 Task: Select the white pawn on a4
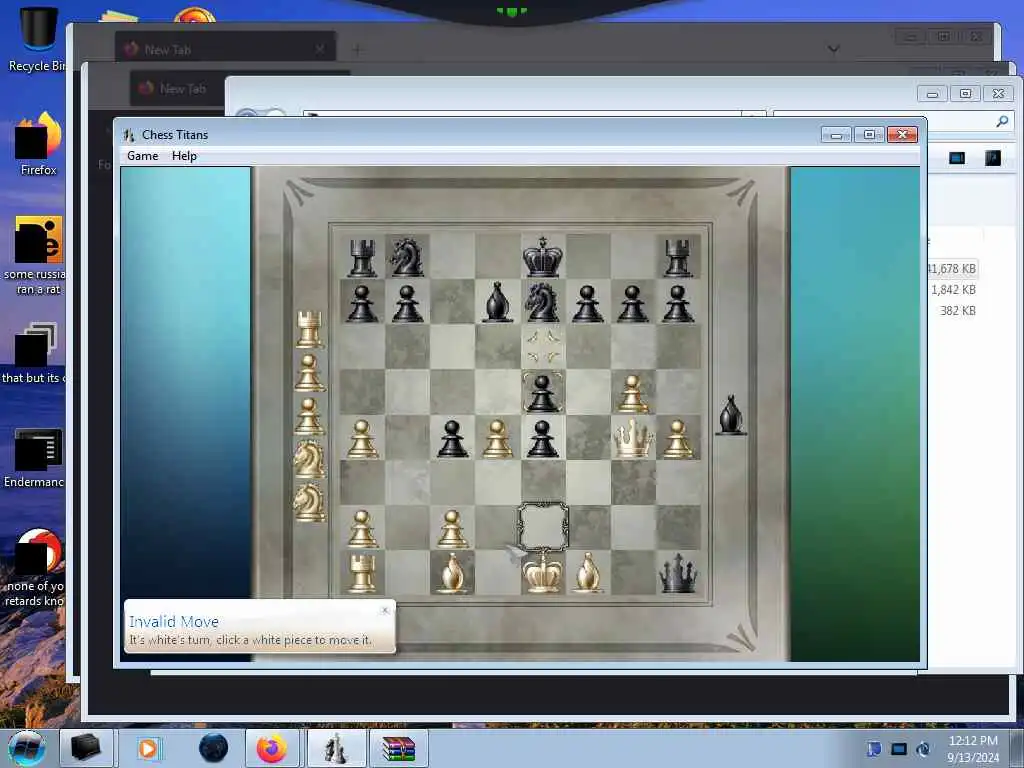pyautogui.click(x=362, y=438)
